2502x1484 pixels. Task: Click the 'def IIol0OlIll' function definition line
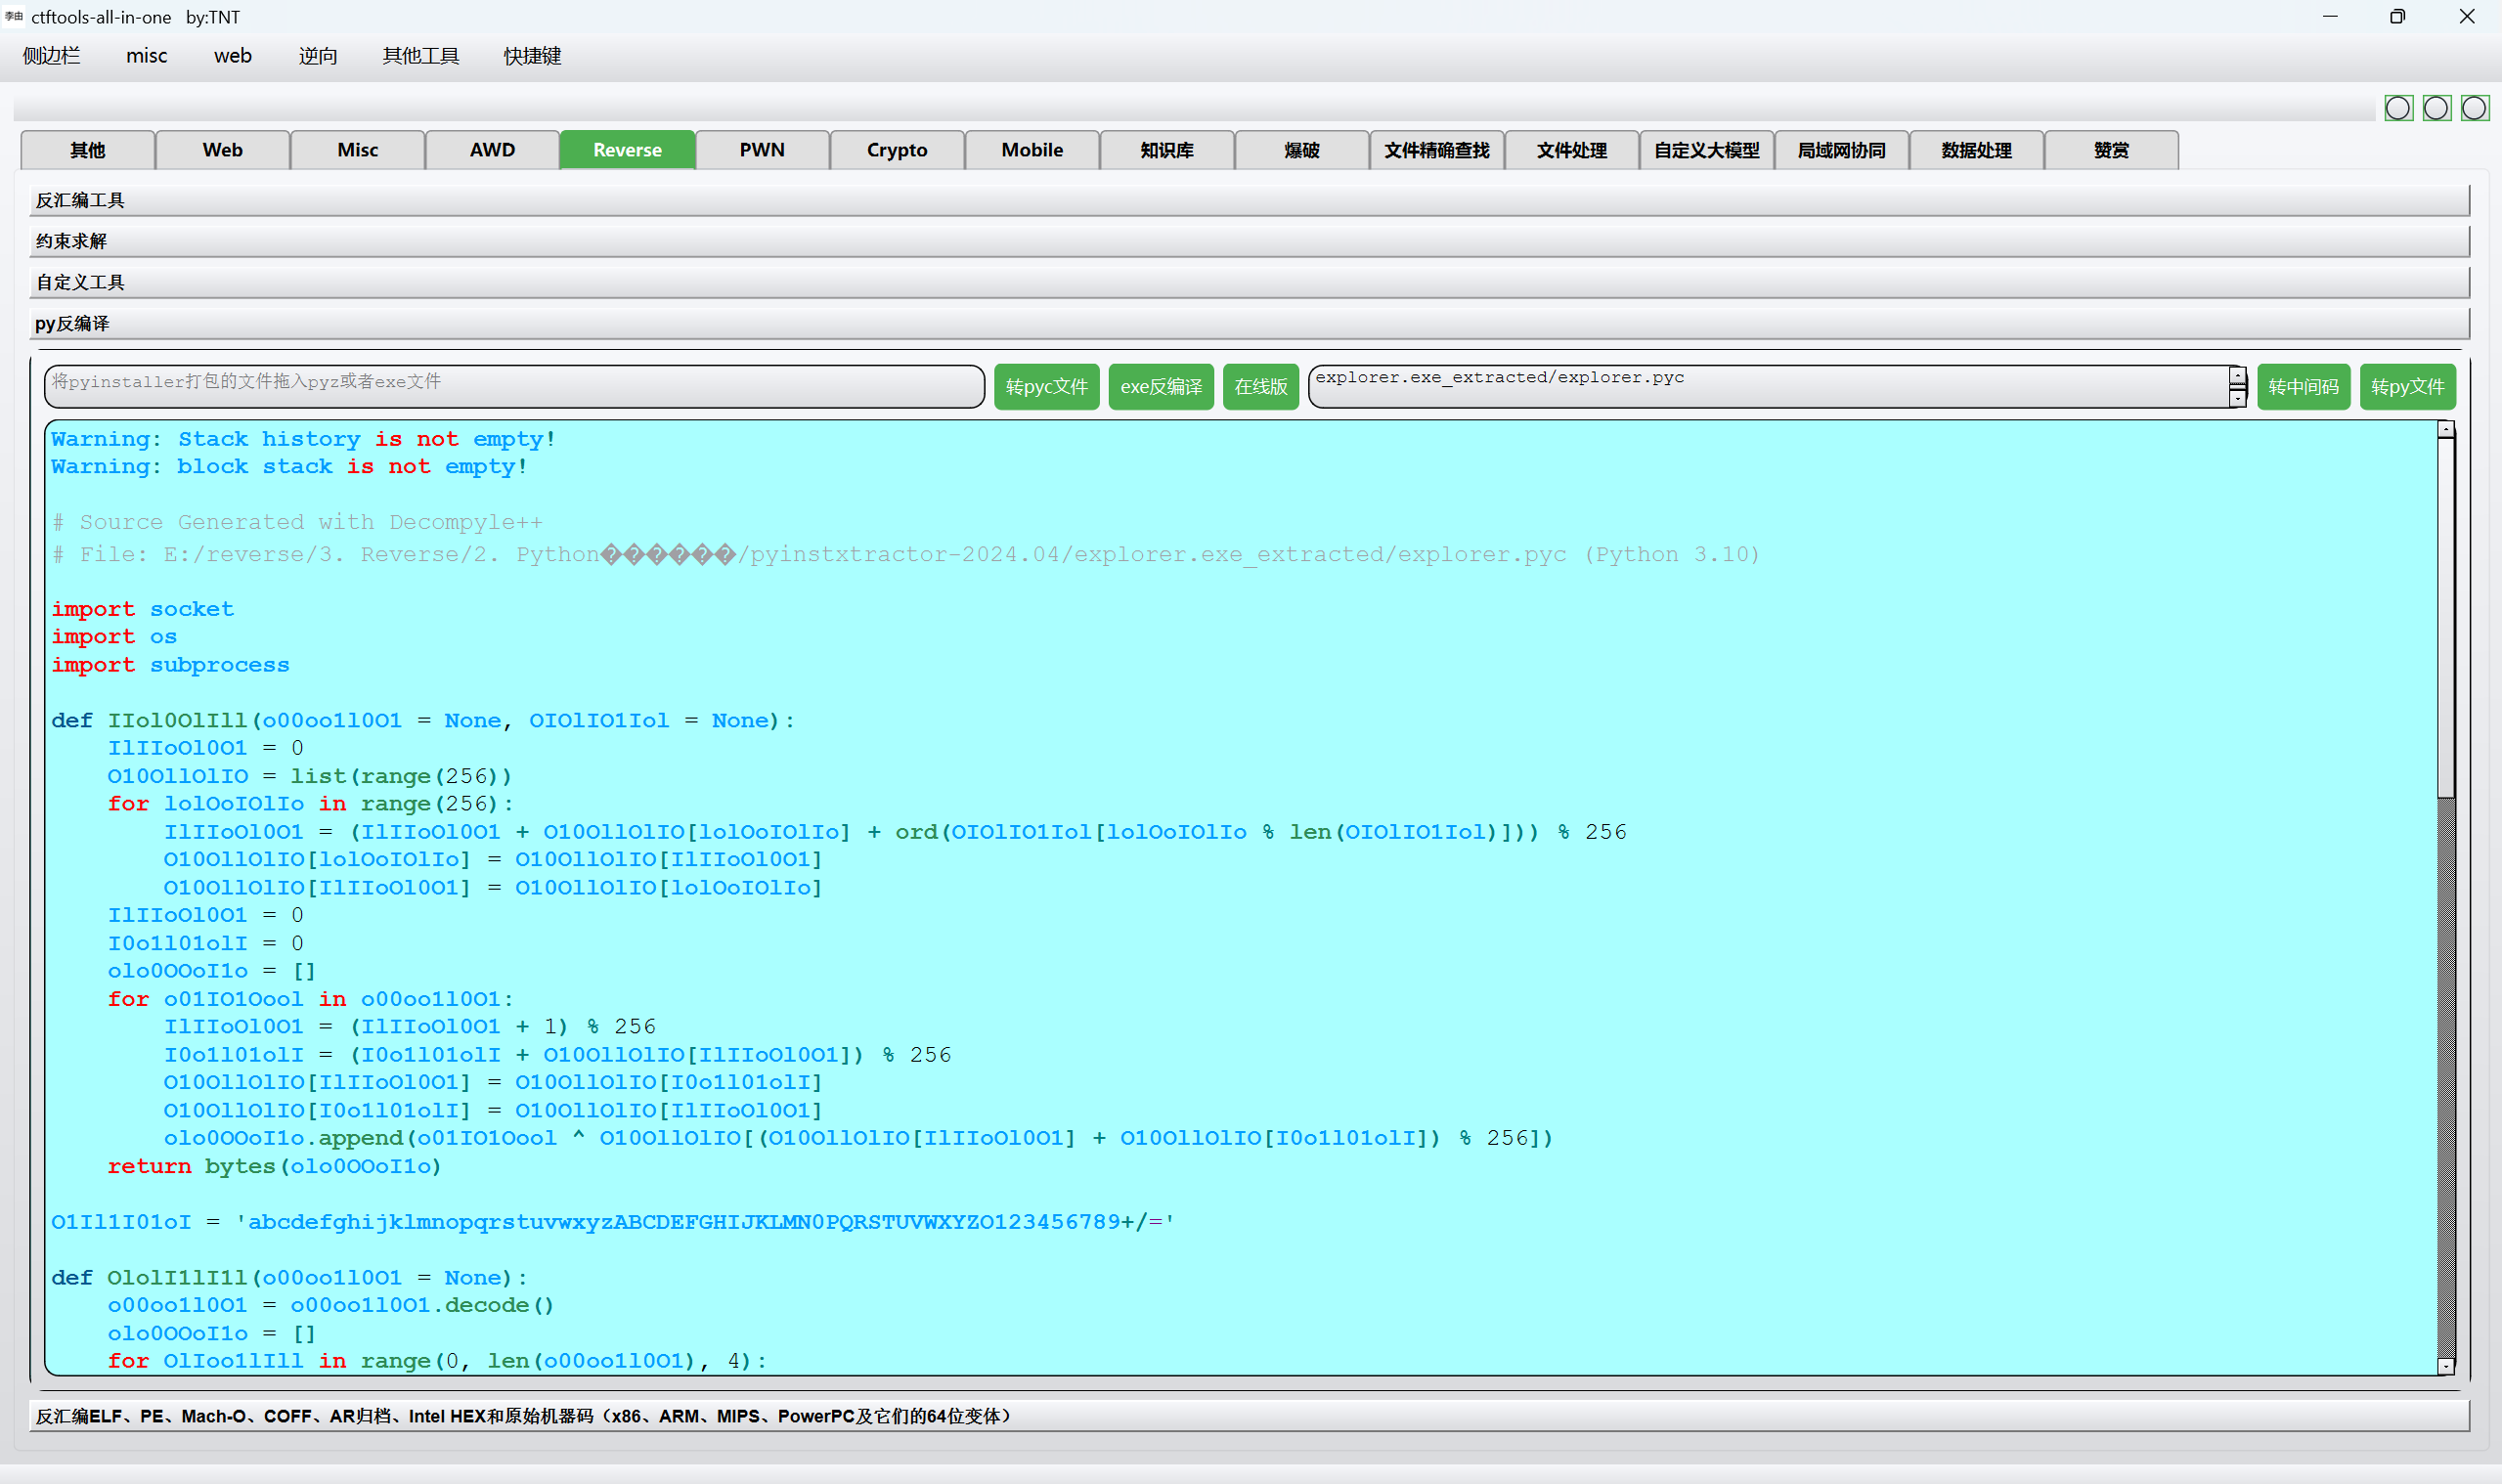[423, 721]
